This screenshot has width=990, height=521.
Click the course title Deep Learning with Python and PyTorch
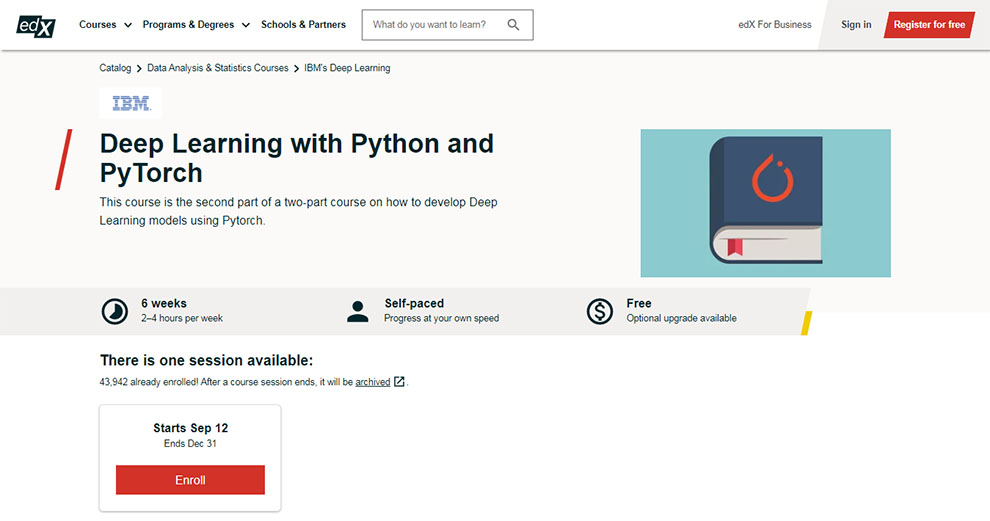297,158
